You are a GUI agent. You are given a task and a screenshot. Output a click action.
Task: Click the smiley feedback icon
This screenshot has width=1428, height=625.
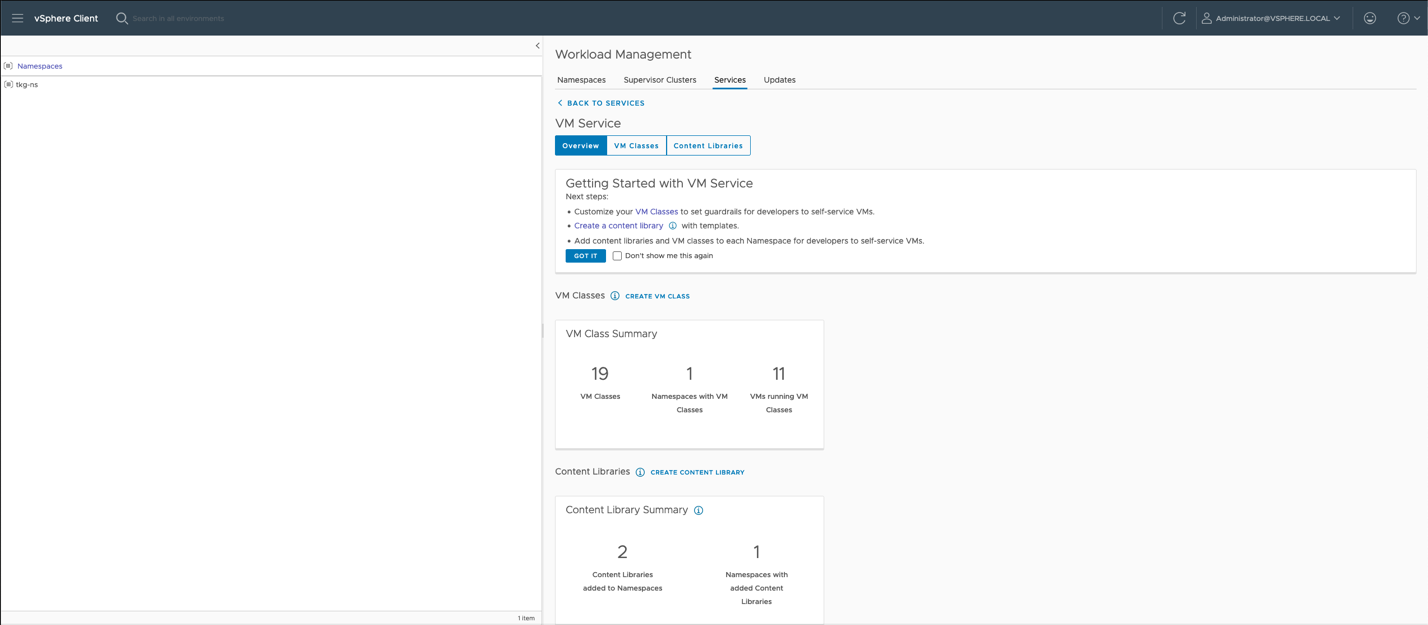tap(1369, 18)
